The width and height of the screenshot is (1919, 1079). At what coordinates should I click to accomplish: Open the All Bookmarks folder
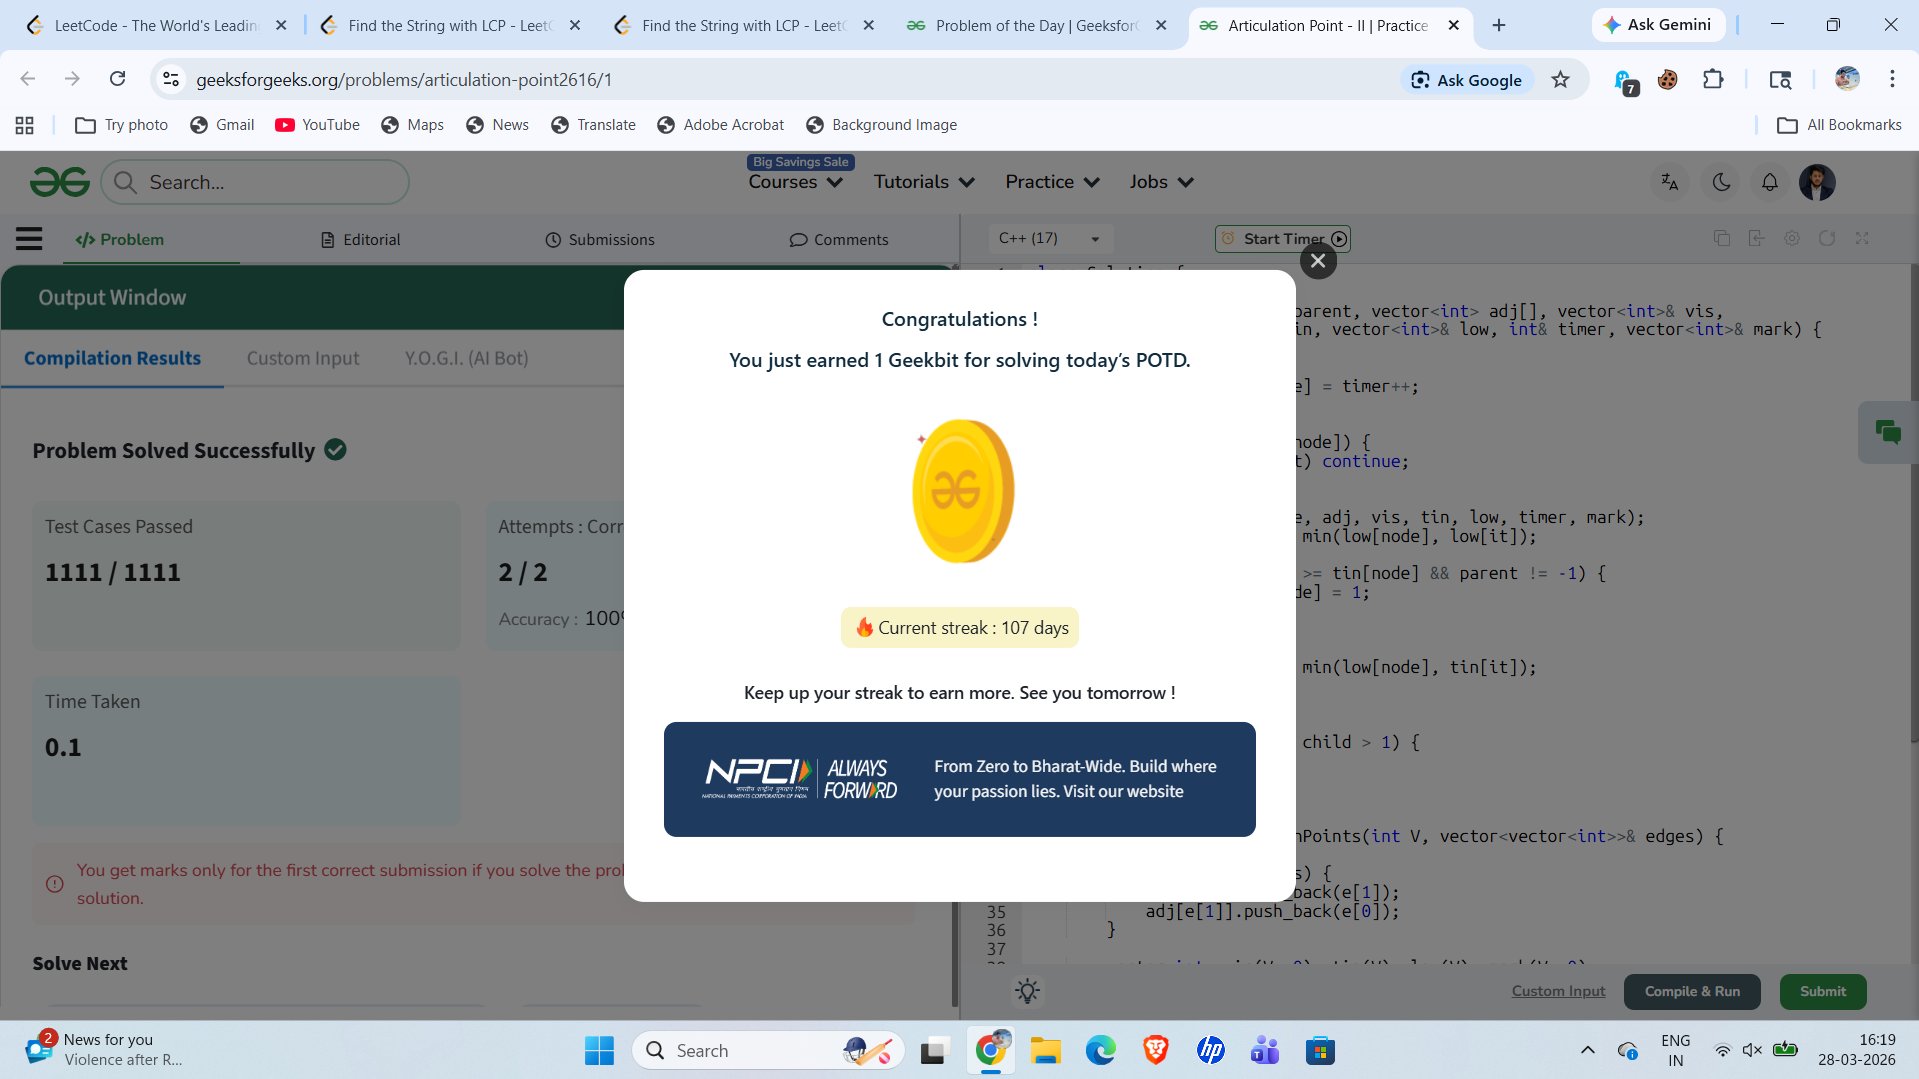click(x=1839, y=125)
